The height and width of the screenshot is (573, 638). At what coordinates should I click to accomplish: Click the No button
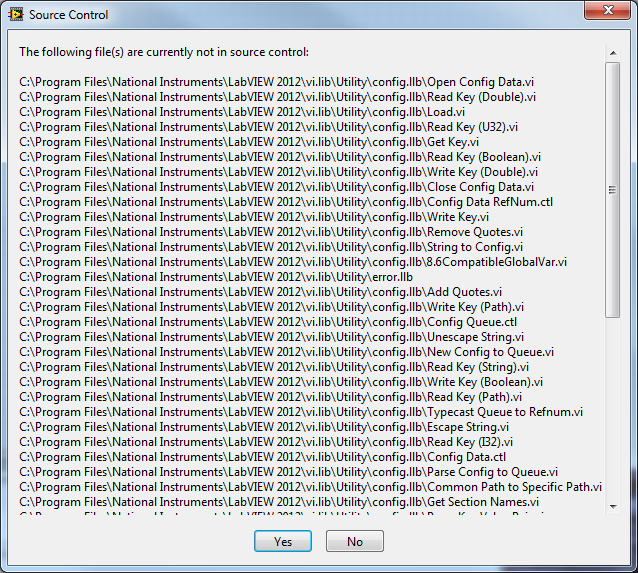pos(355,541)
